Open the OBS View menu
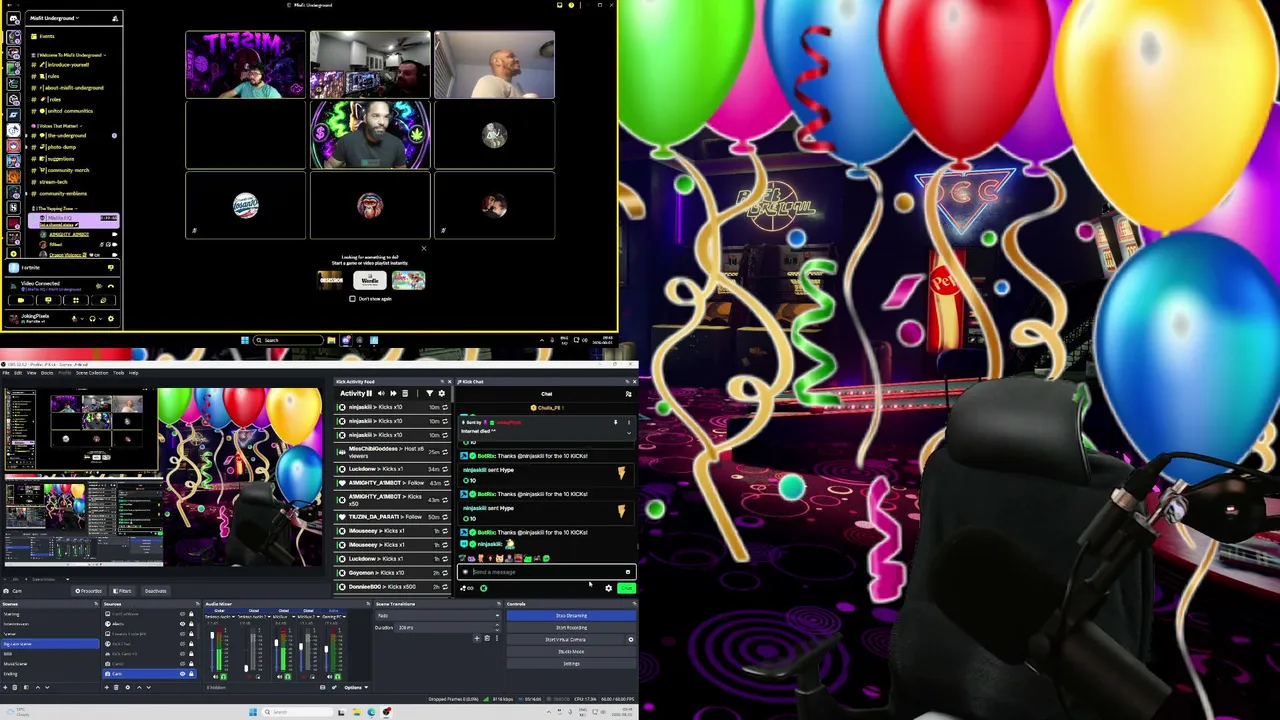 pos(31,373)
